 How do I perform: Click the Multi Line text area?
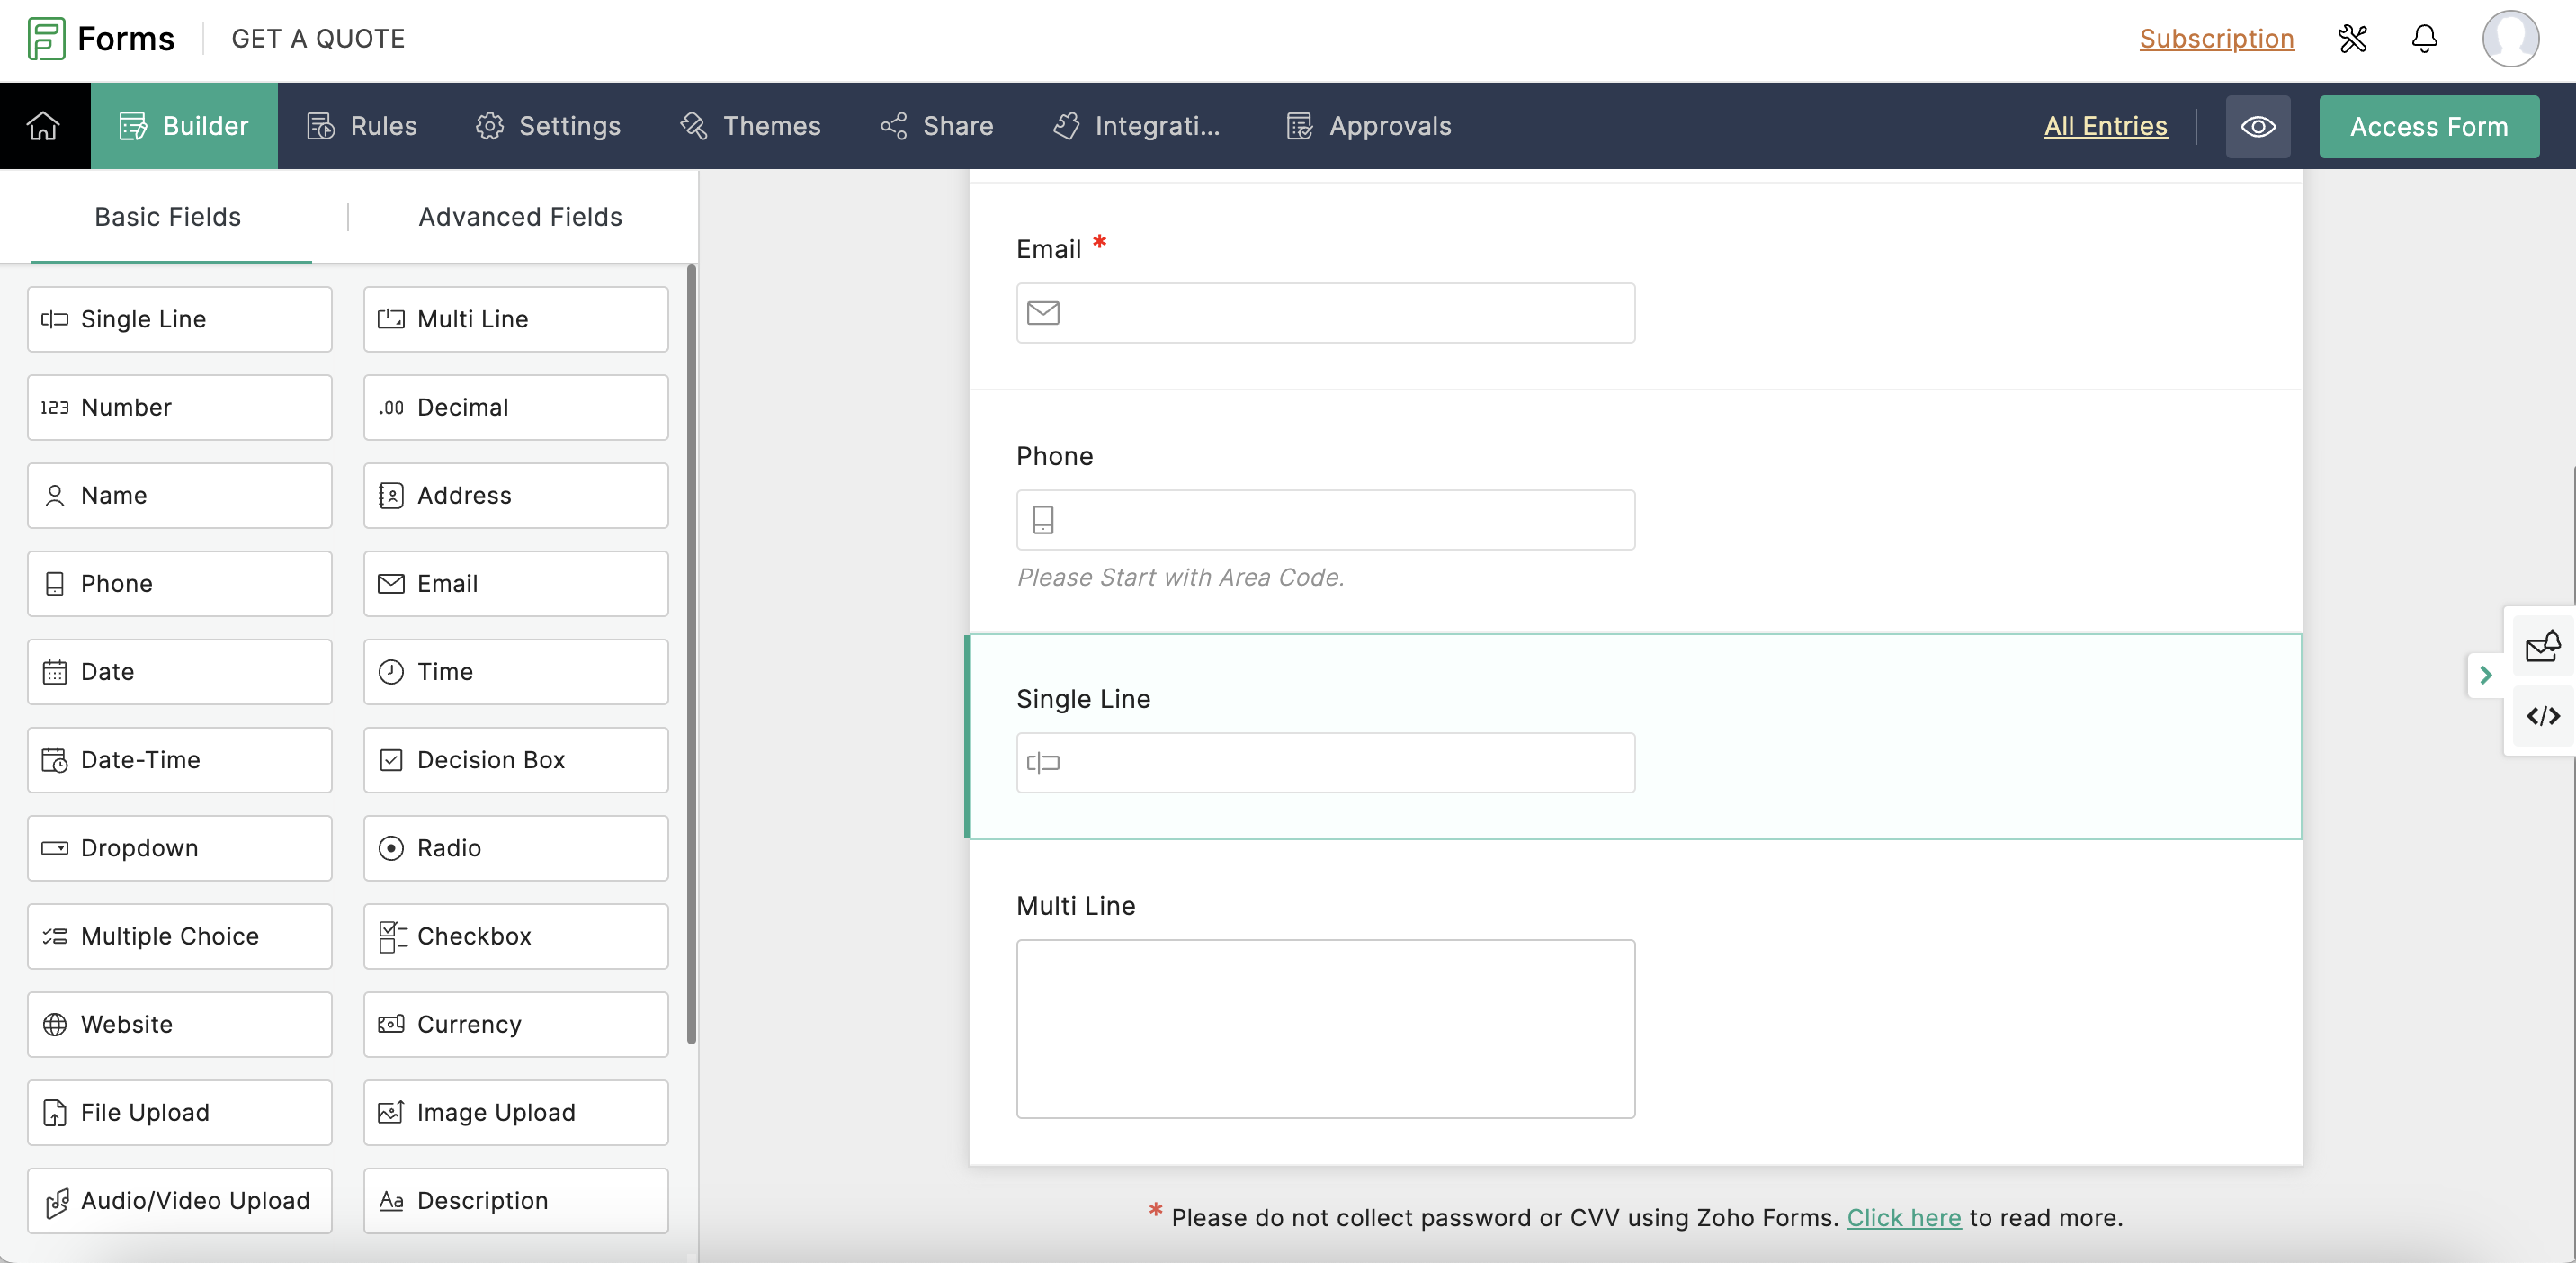pyautogui.click(x=1325, y=1029)
